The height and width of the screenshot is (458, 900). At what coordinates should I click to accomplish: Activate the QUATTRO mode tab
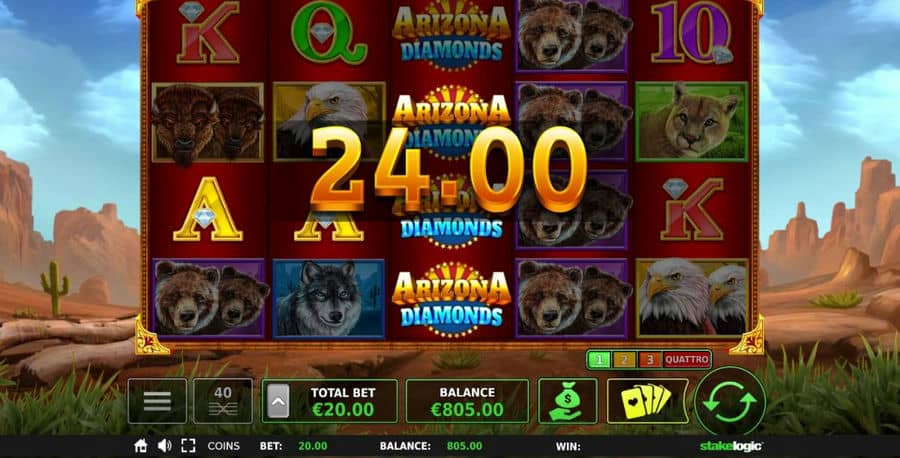pos(686,360)
